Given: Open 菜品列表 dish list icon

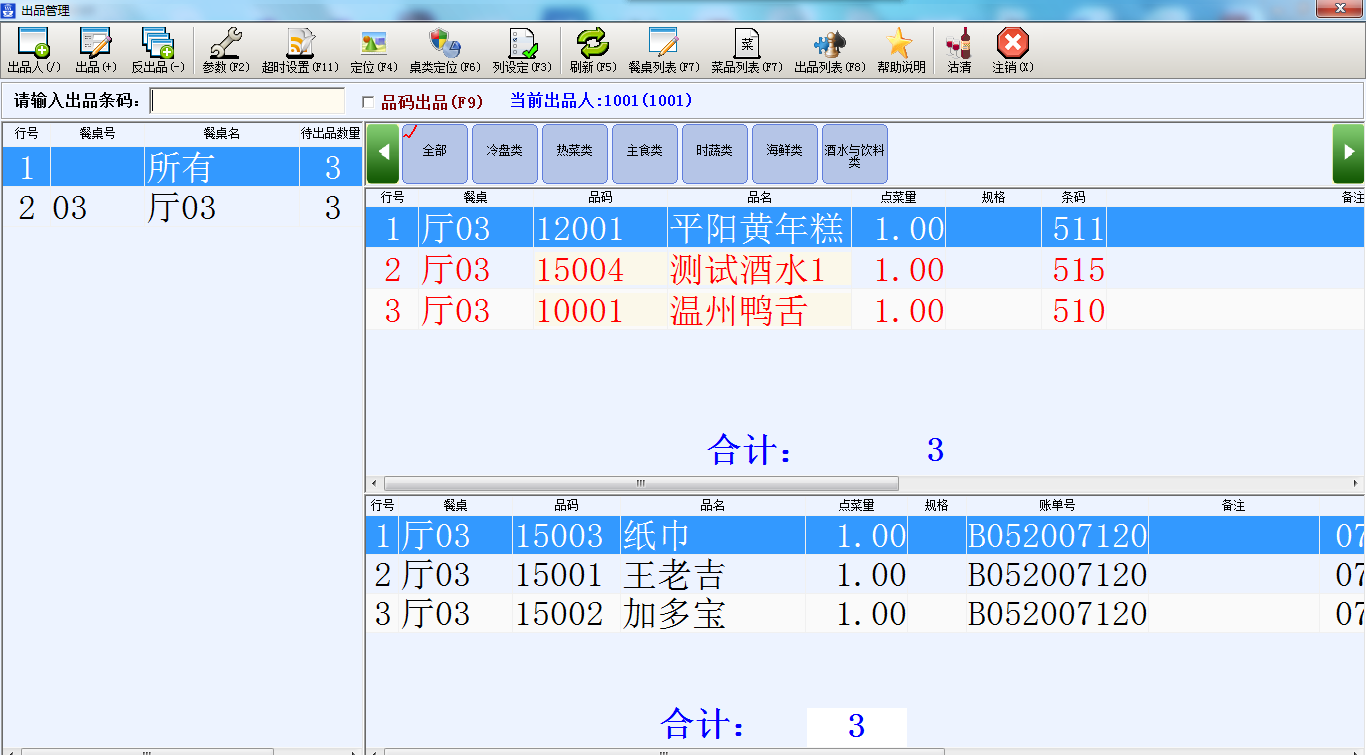Looking at the screenshot, I should tap(747, 44).
